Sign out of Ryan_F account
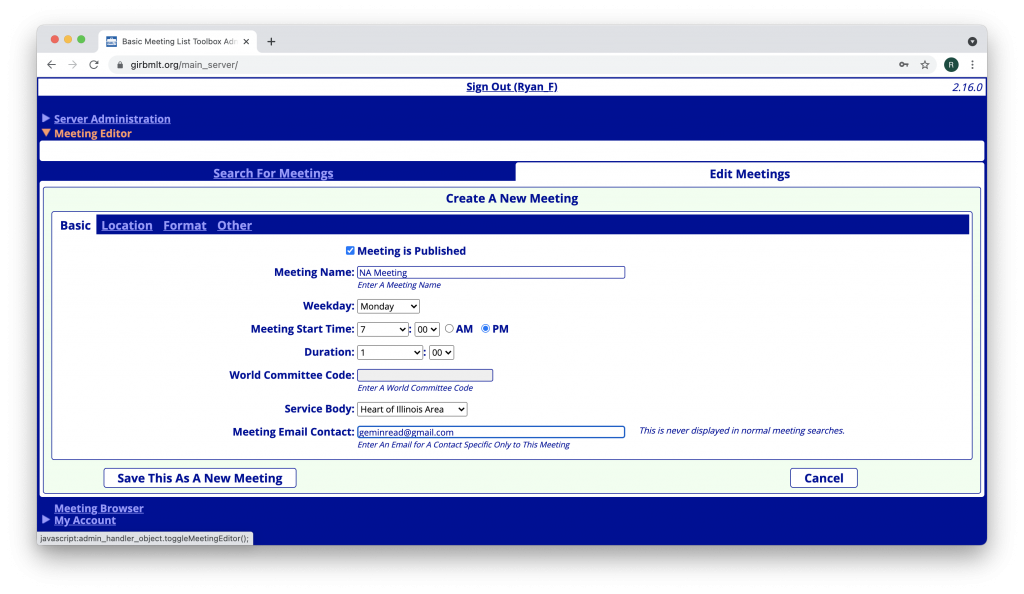The width and height of the screenshot is (1024, 594). coord(512,87)
